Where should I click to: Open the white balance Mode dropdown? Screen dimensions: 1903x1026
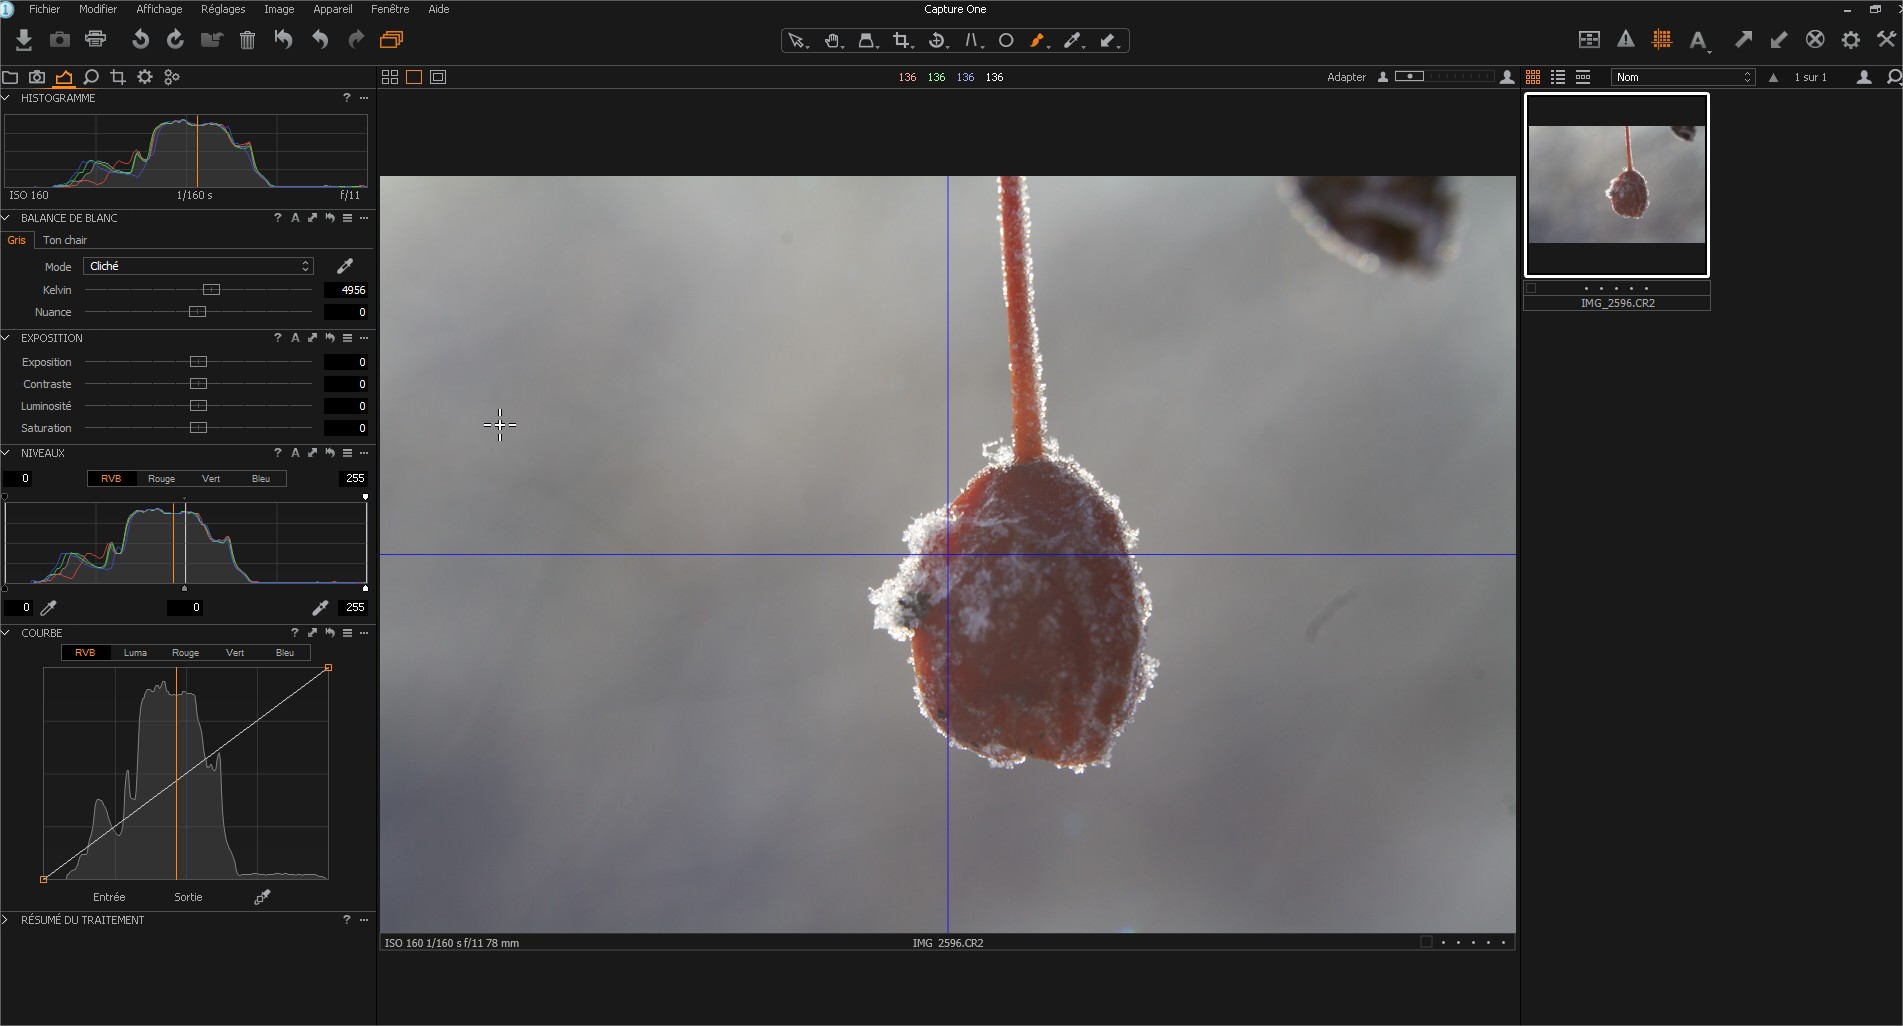coord(198,266)
